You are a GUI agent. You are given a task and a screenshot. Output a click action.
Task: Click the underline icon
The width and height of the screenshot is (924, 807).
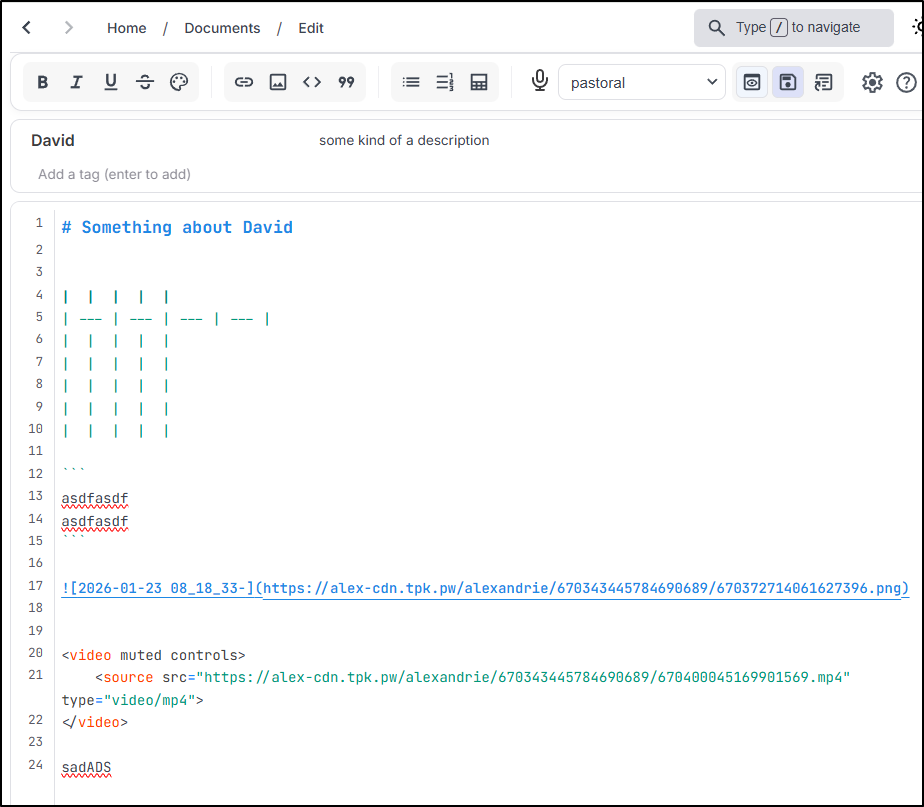click(111, 82)
